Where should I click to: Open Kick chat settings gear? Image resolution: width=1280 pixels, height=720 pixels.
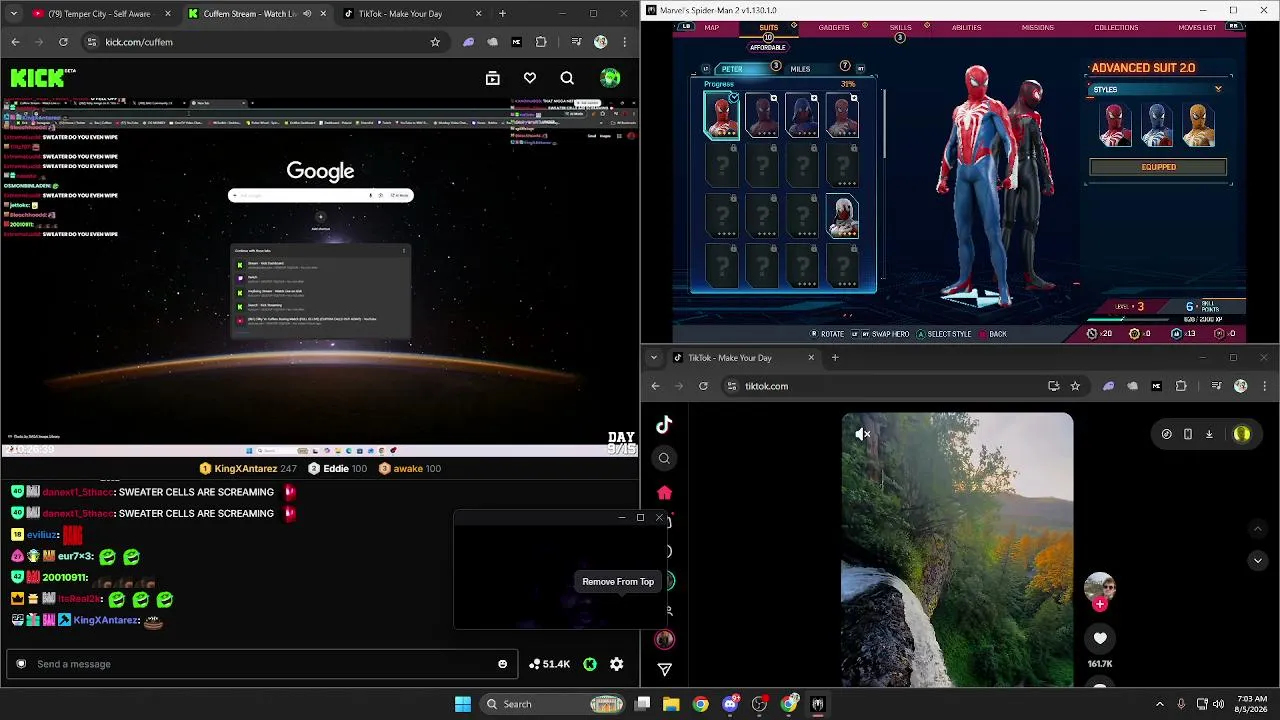pos(617,664)
